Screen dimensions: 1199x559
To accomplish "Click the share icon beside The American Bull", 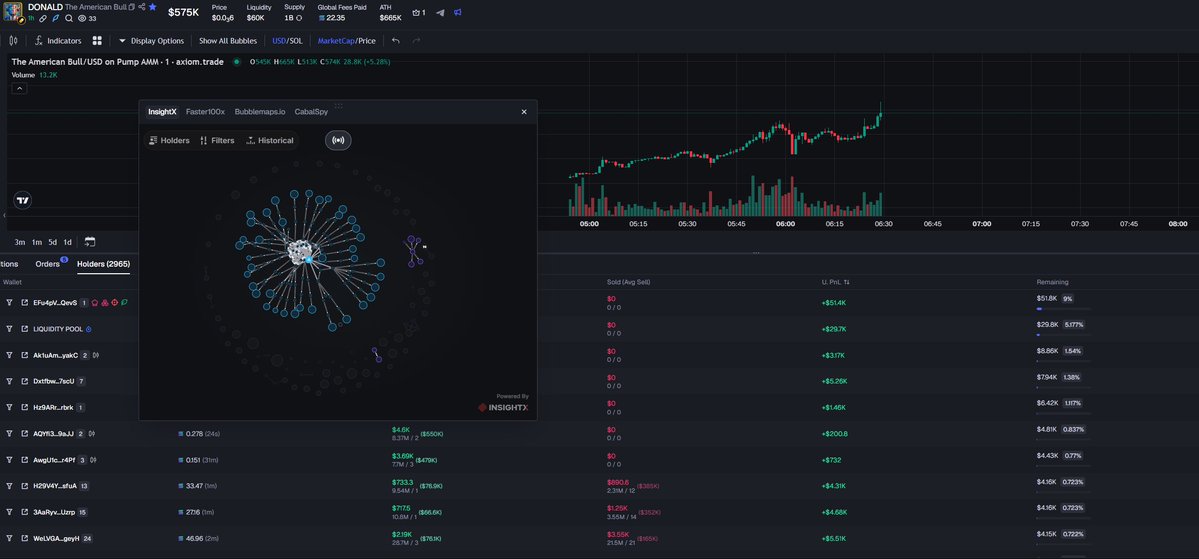I will [x=141, y=7].
